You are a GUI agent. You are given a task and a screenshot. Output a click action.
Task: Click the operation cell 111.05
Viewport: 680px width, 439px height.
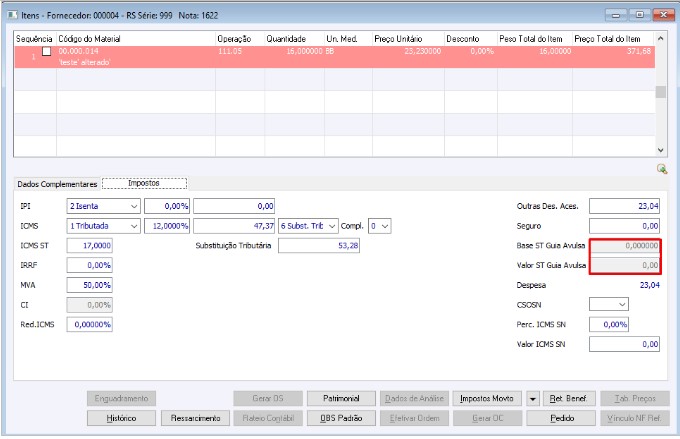tap(230, 51)
